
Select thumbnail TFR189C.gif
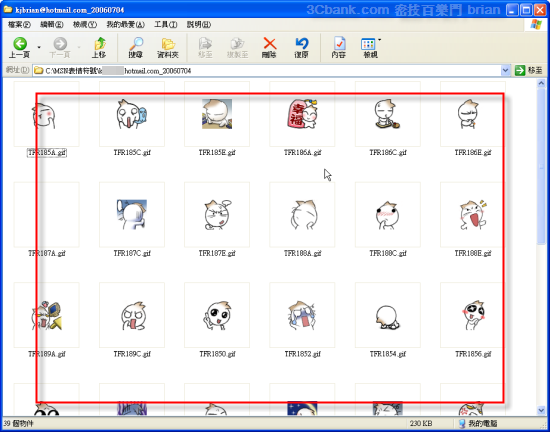[132, 315]
